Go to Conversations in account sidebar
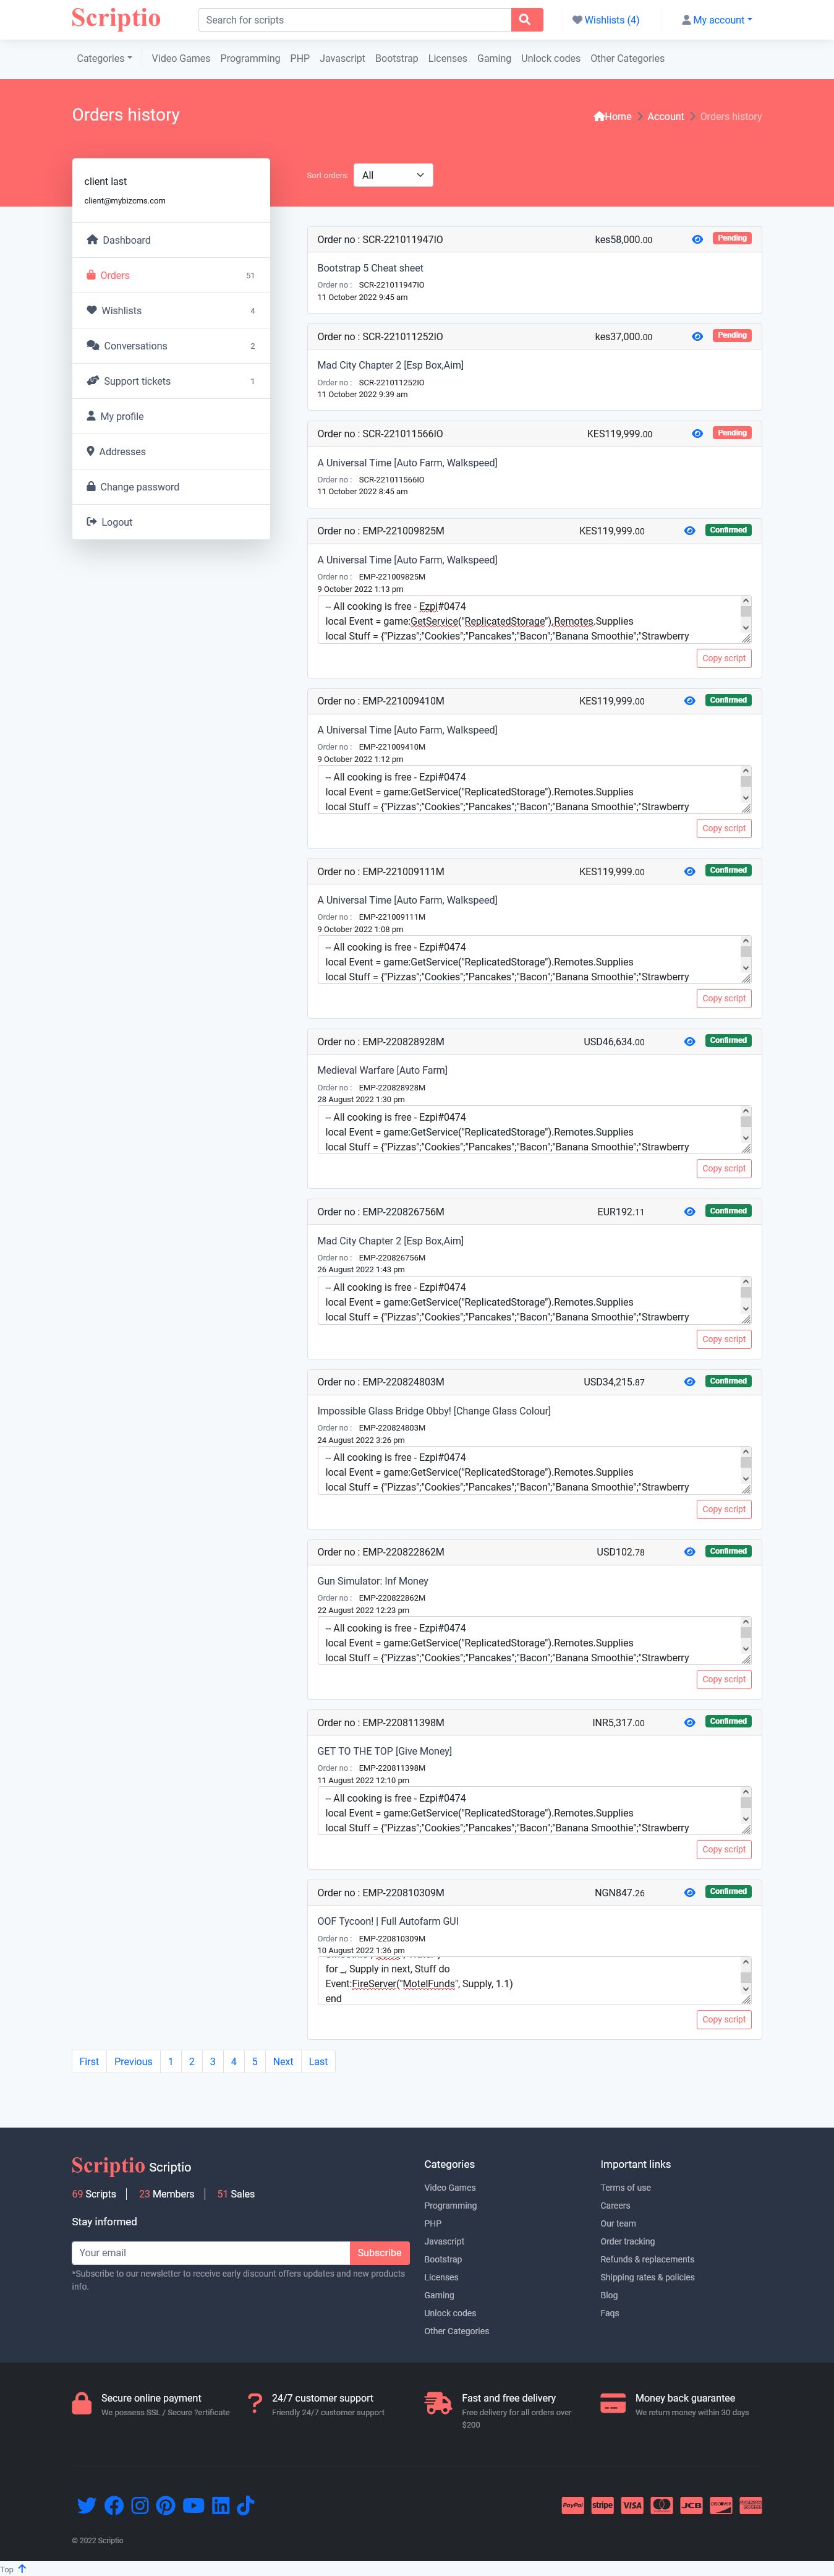 click(x=135, y=346)
